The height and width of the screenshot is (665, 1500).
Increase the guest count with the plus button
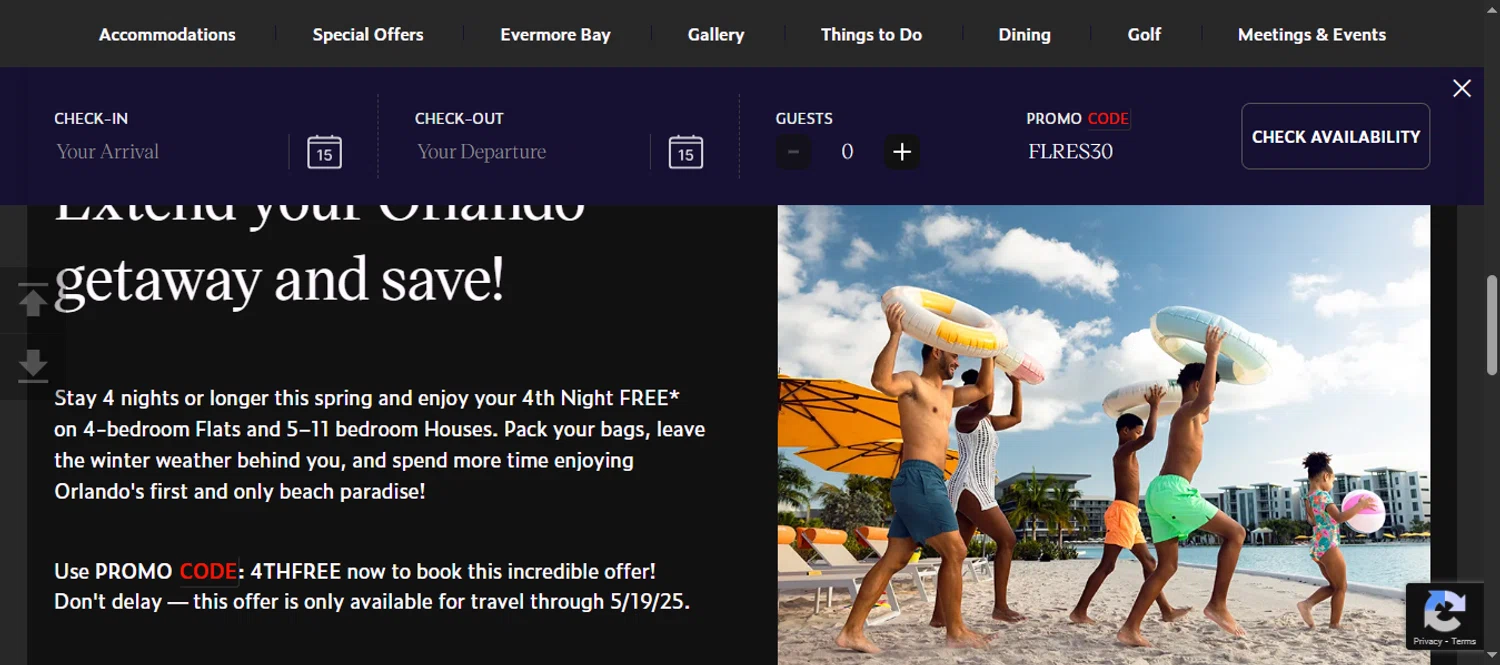click(x=902, y=152)
